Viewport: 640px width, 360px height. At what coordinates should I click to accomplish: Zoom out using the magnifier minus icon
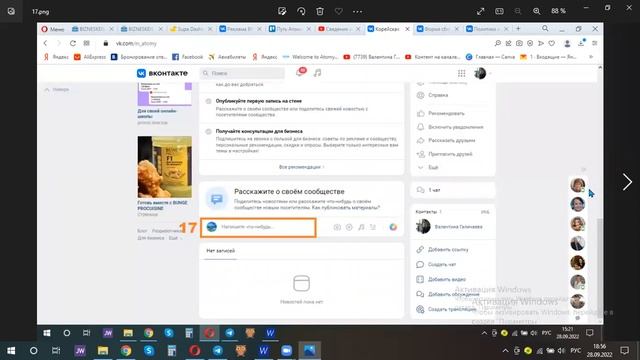click(x=518, y=11)
